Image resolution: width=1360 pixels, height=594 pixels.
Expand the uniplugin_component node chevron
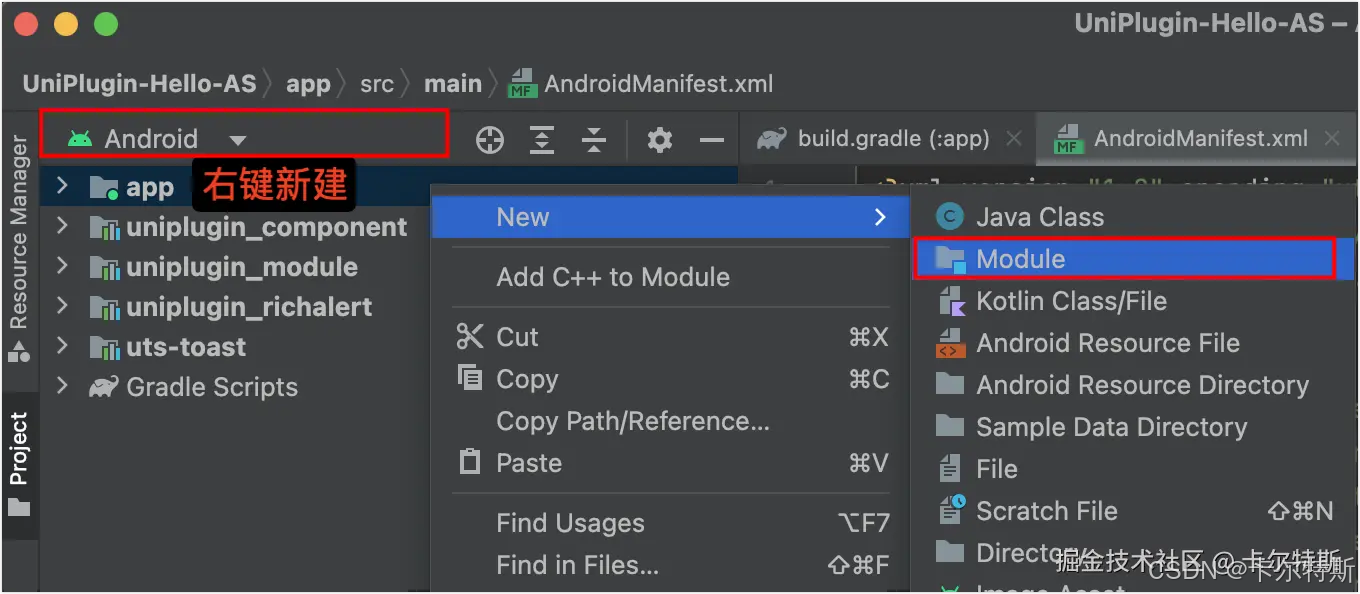tap(62, 226)
